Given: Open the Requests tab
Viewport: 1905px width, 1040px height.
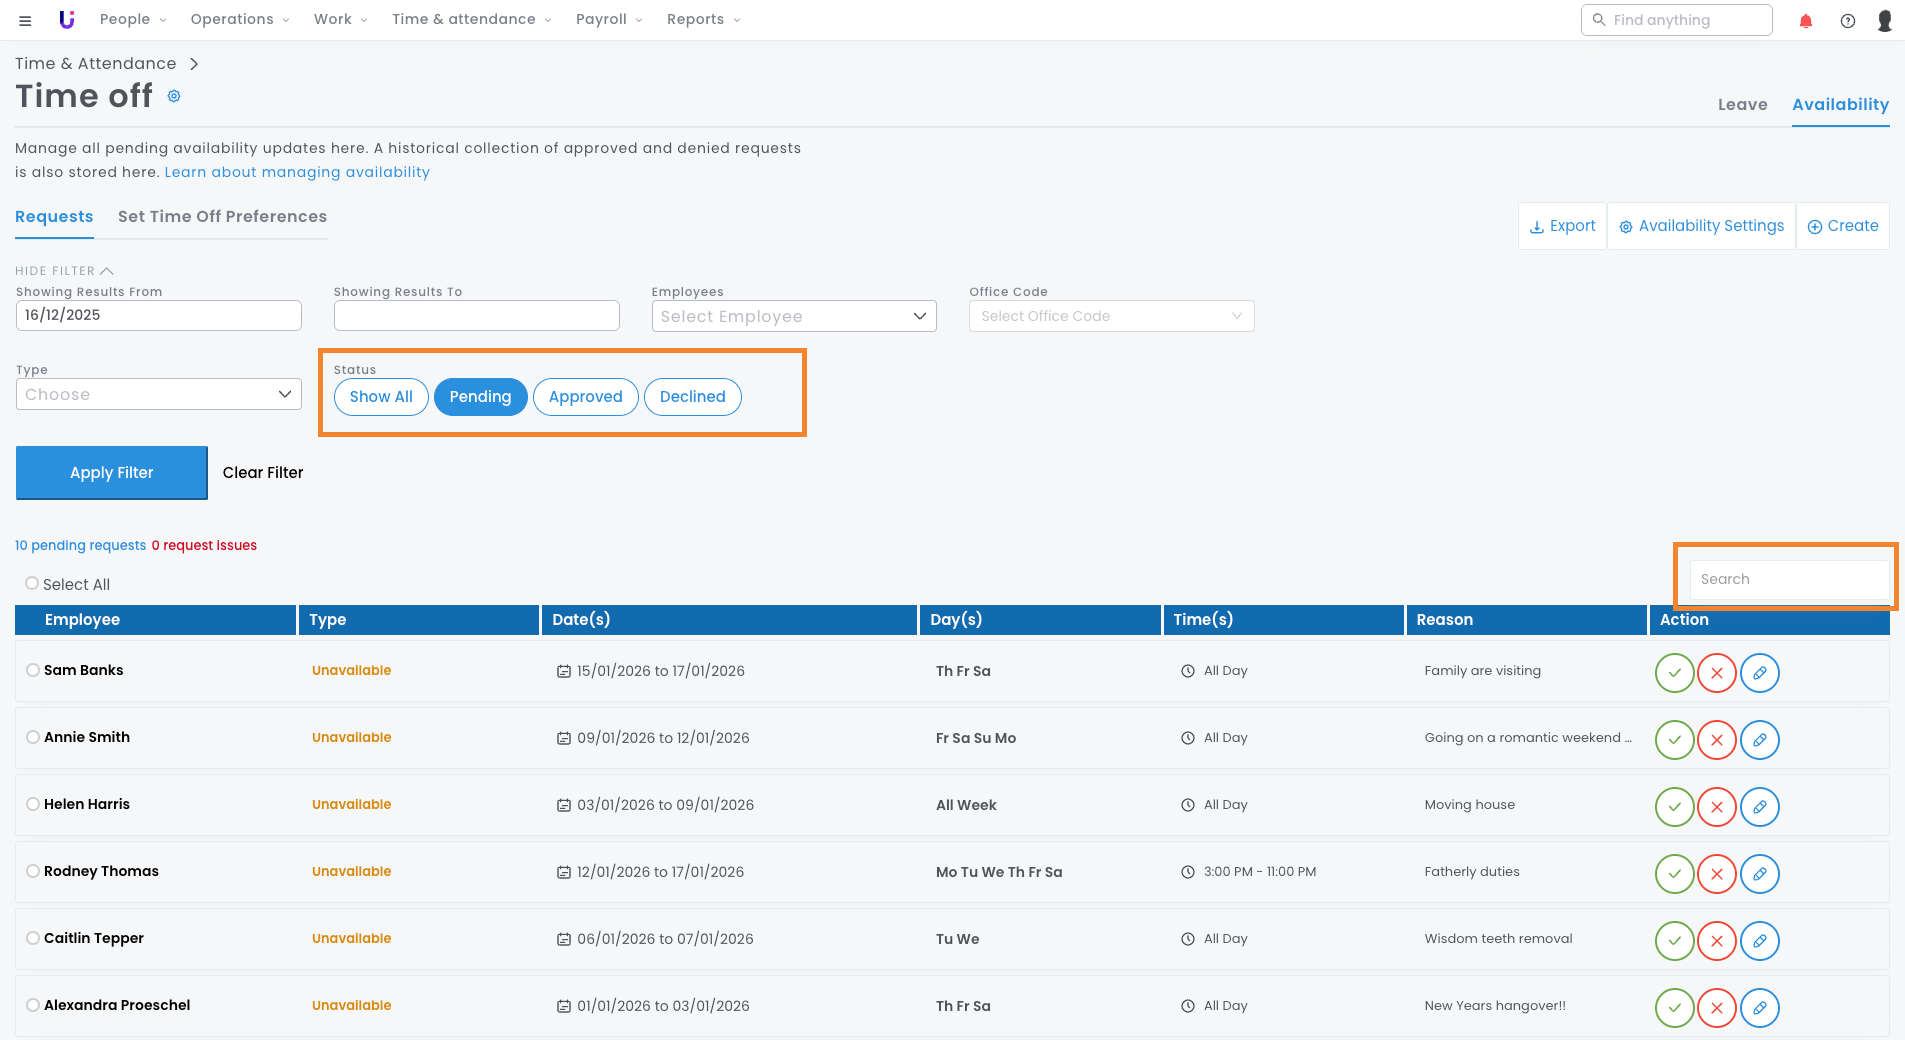Looking at the screenshot, I should [x=54, y=217].
